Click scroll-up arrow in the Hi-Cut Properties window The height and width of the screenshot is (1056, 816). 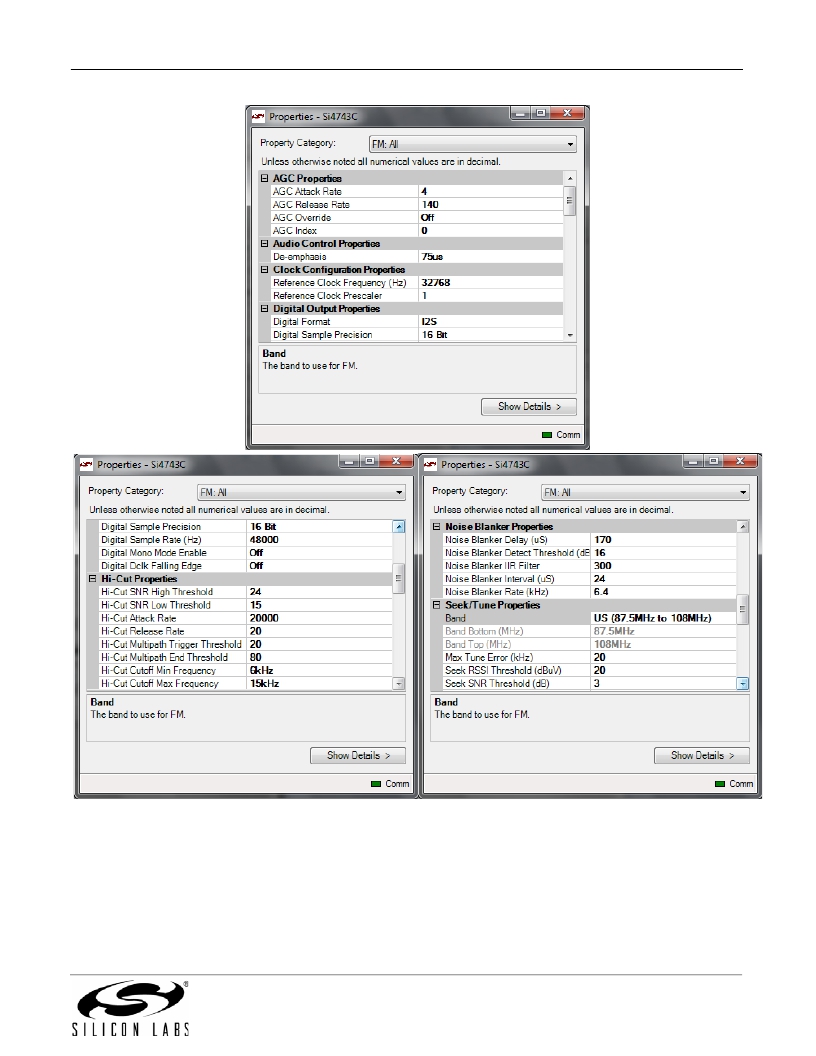point(399,527)
